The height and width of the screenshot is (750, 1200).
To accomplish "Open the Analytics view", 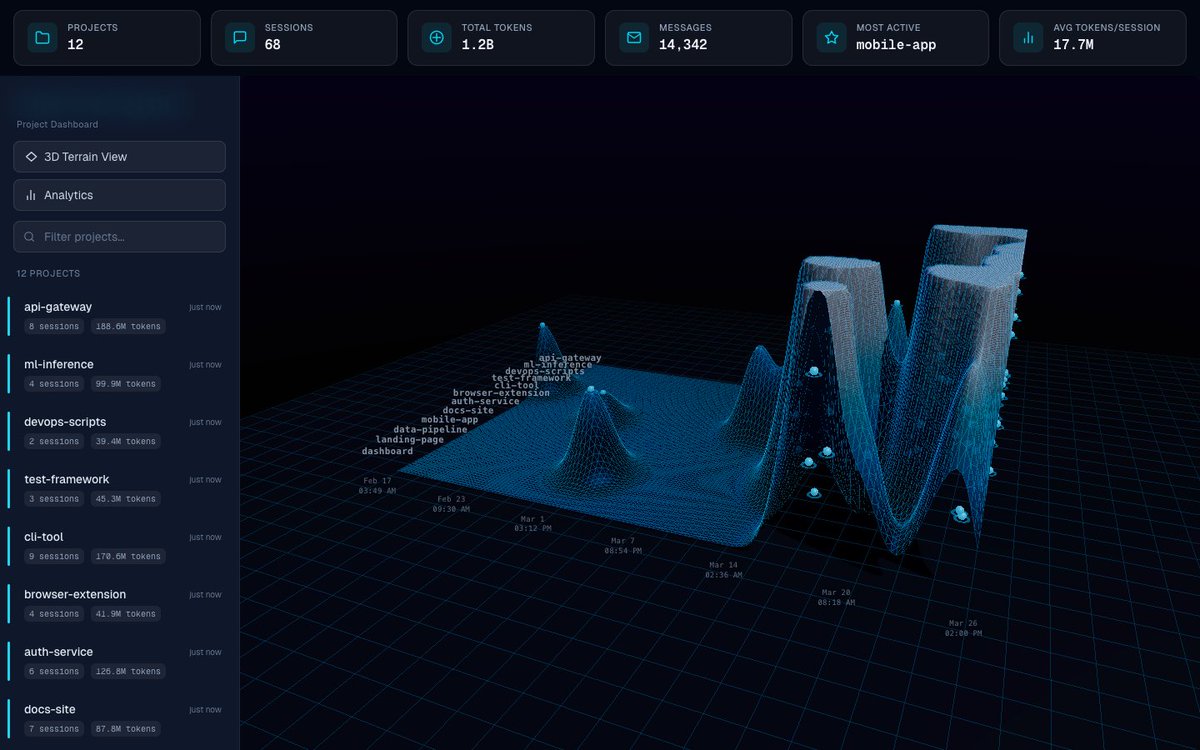I will pyautogui.click(x=119, y=195).
